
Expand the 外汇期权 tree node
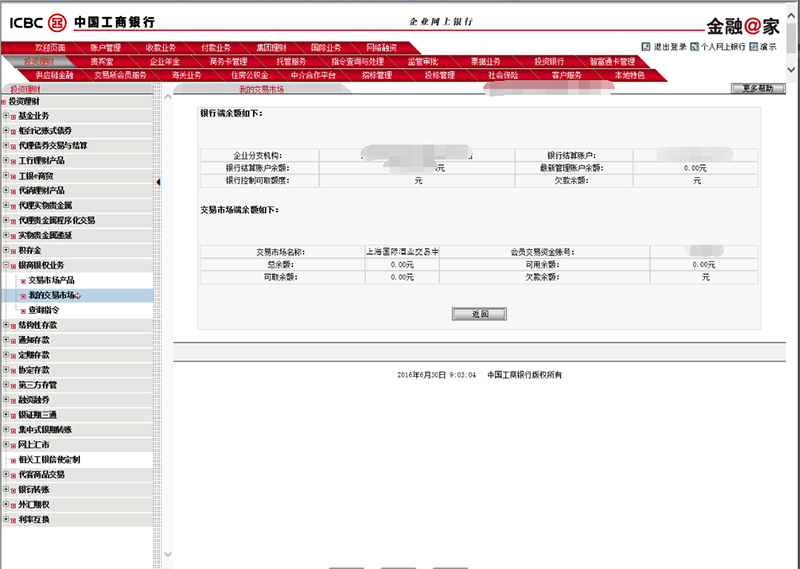5,505
